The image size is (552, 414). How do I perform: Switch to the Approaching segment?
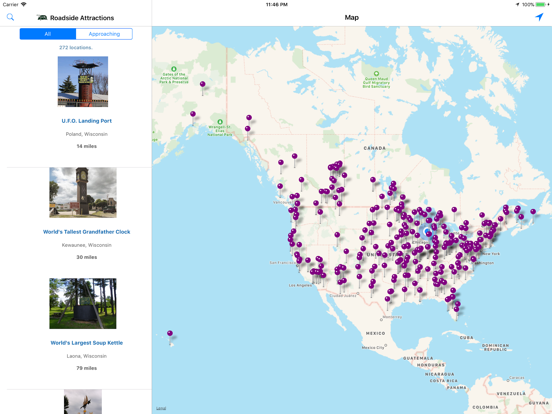(x=104, y=34)
